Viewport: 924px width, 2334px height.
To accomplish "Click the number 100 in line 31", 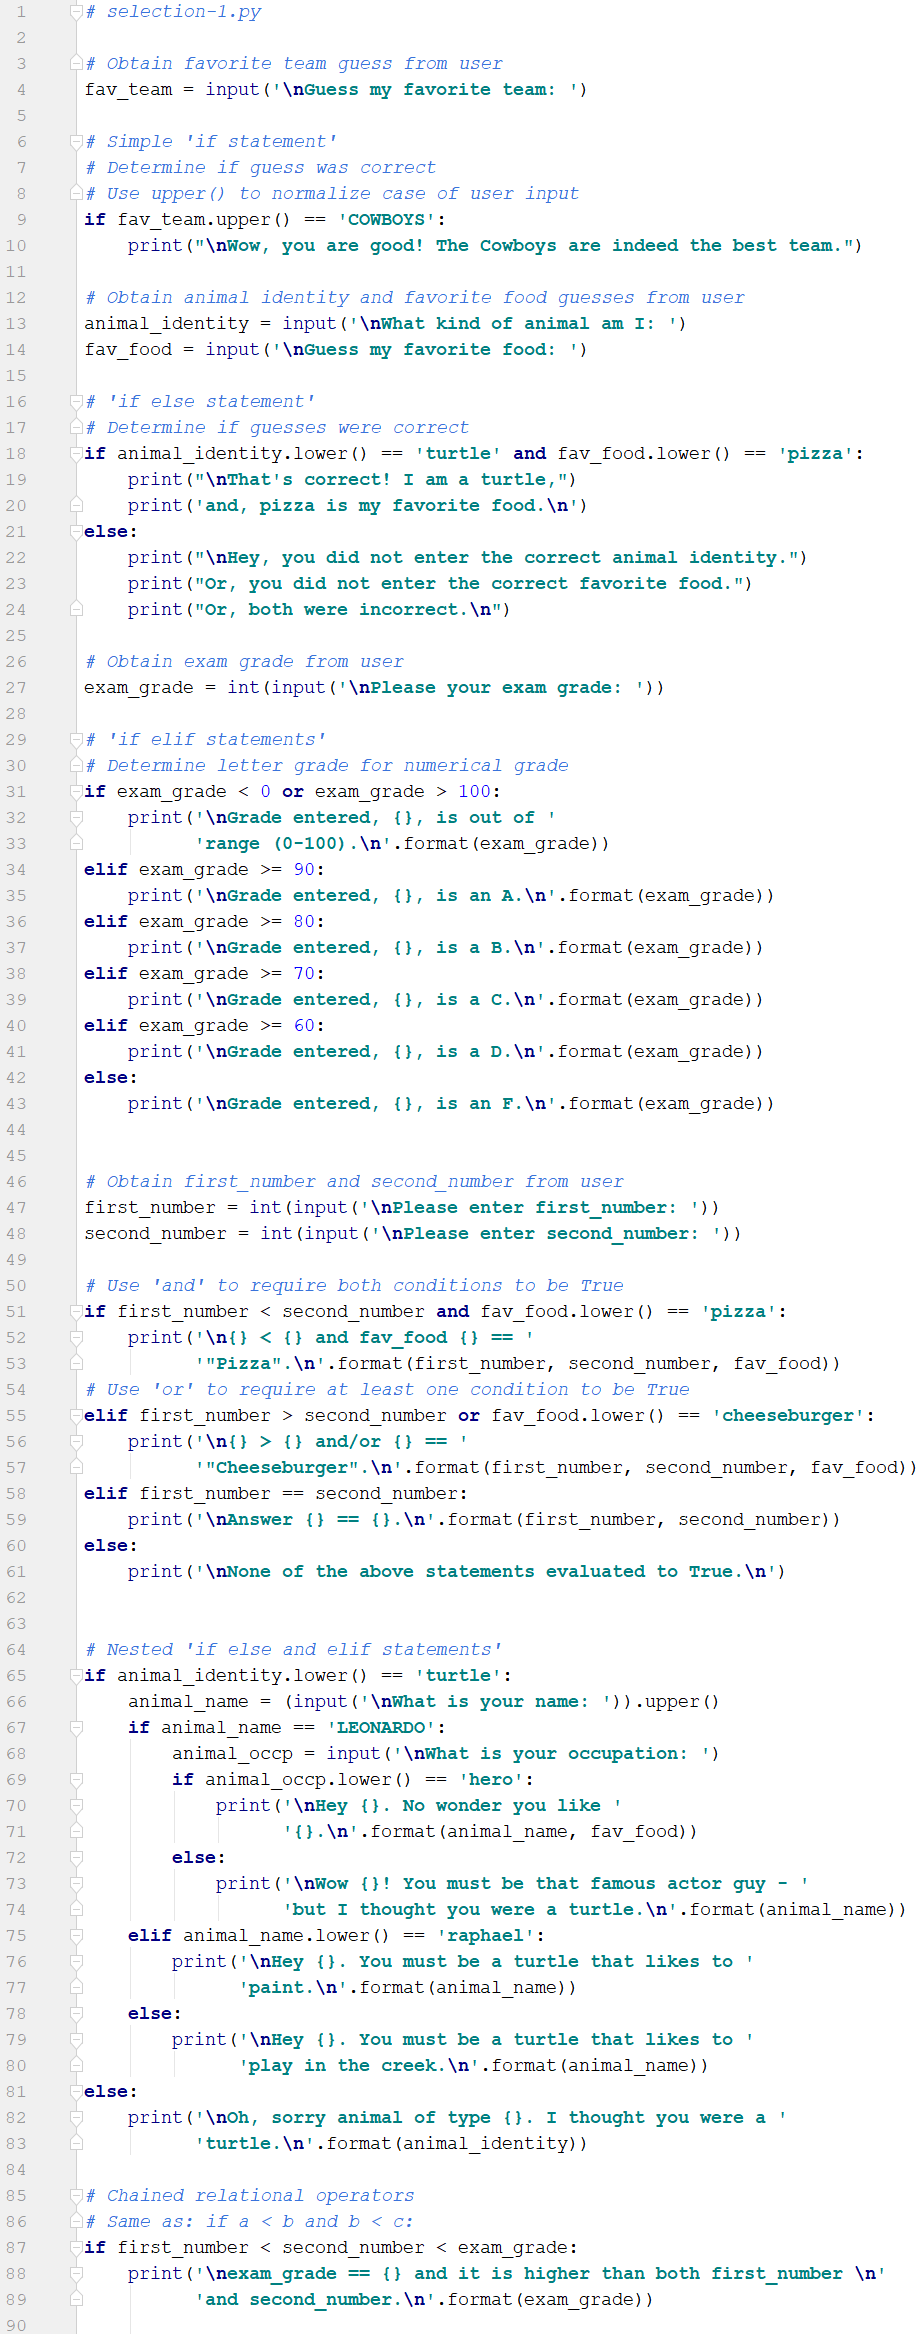I will [x=474, y=792].
